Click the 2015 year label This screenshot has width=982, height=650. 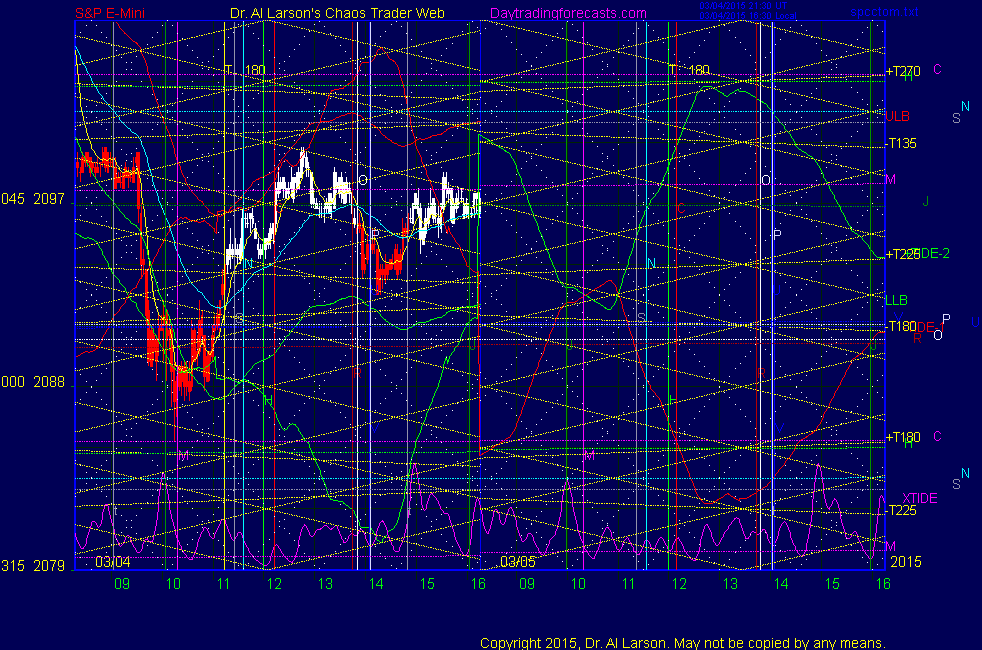(906, 562)
